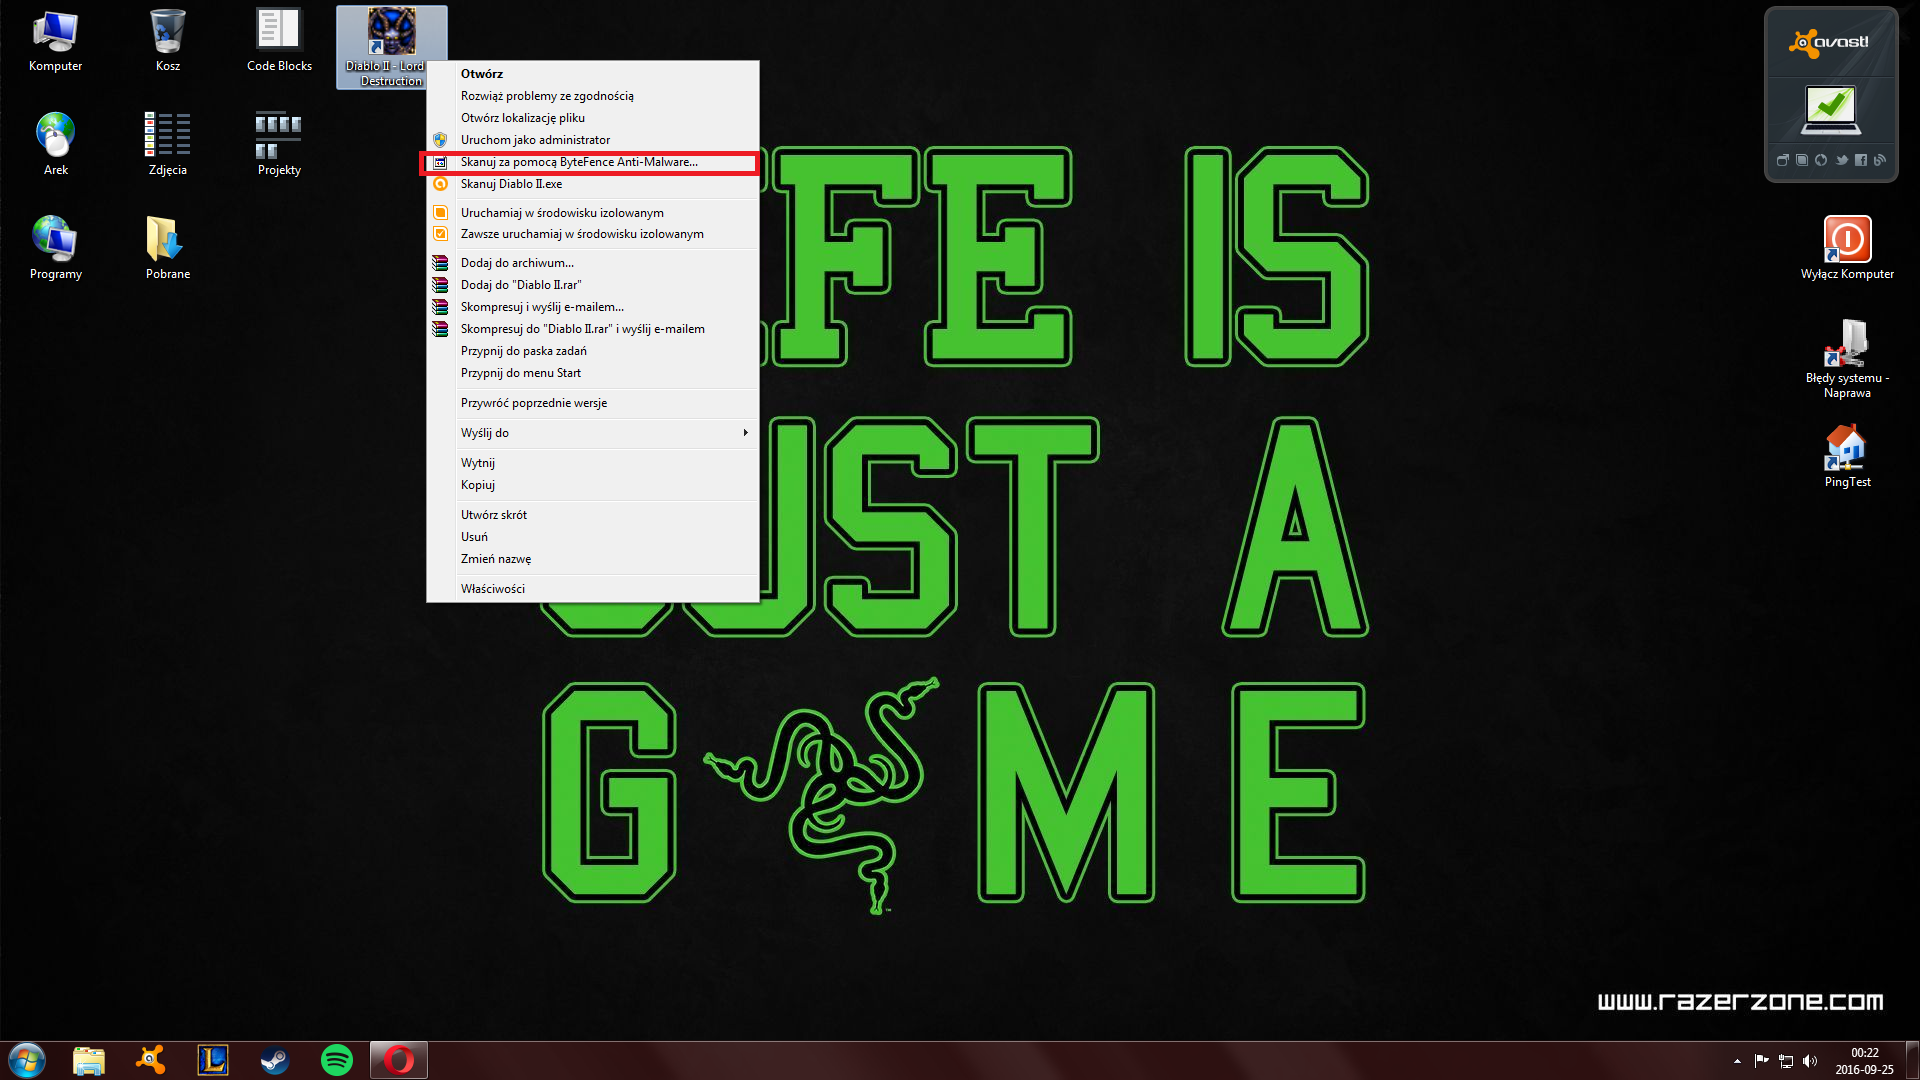This screenshot has width=1920, height=1080.
Task: Select Właściwości in the context menu
Action: [x=493, y=589]
